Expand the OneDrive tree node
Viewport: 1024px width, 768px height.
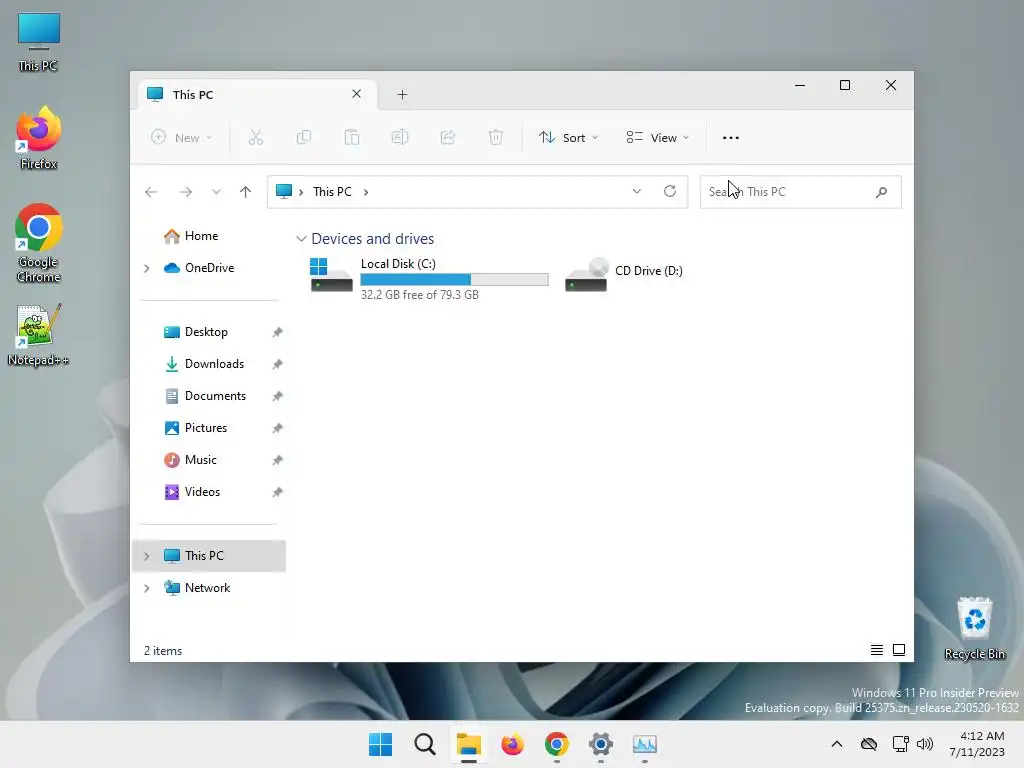(x=147, y=268)
